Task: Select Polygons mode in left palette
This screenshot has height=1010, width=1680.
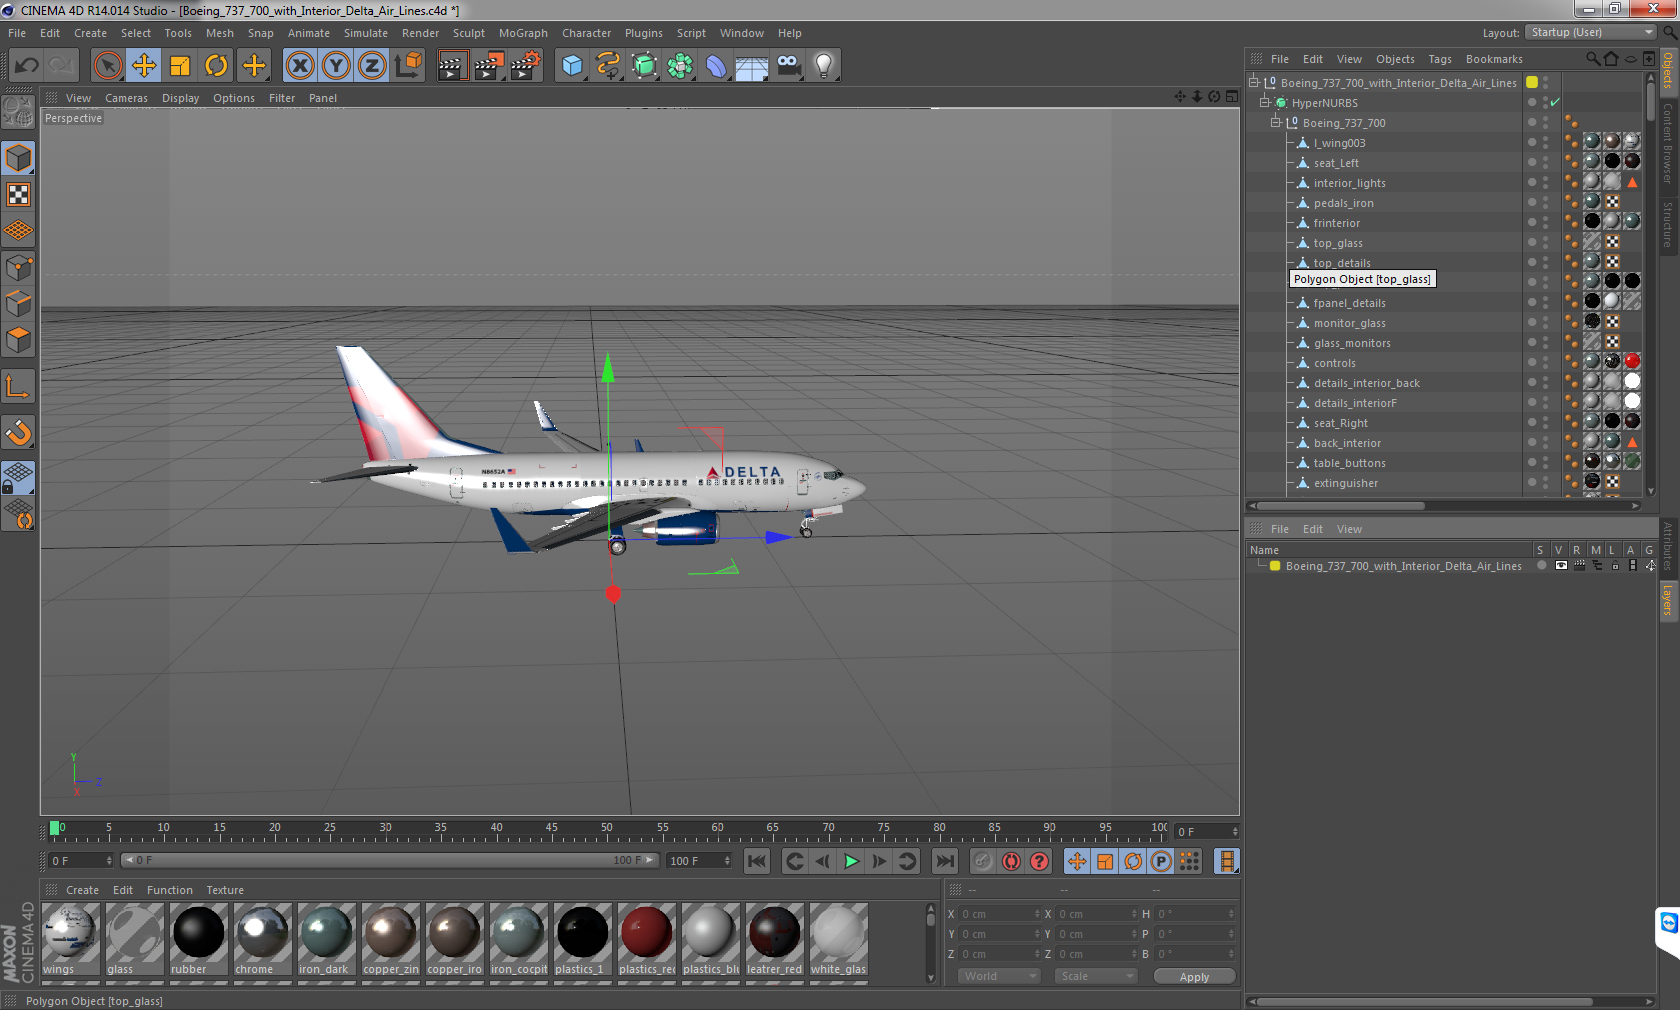Action: 18,340
